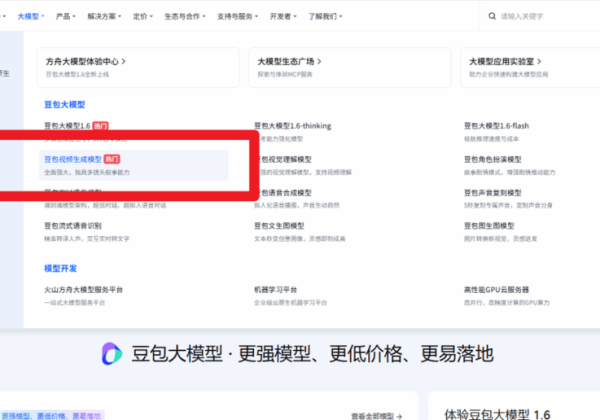Click the 助力企业快速构建大模型应用 subtitle
The width and height of the screenshot is (600, 420).
(509, 74)
